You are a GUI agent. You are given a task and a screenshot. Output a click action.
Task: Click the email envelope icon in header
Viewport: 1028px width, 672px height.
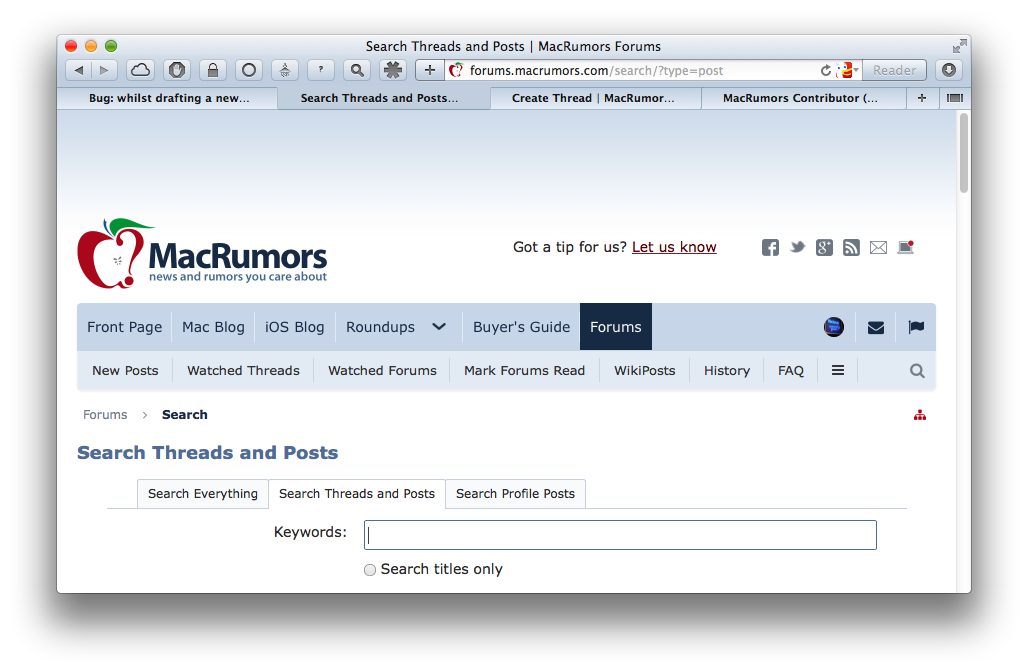click(x=879, y=247)
